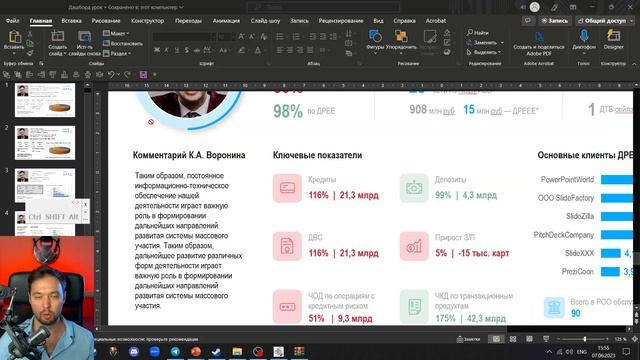This screenshot has height=360, width=640.
Task: Switch to Slide Sorter view icon
Action: [x=513, y=339]
